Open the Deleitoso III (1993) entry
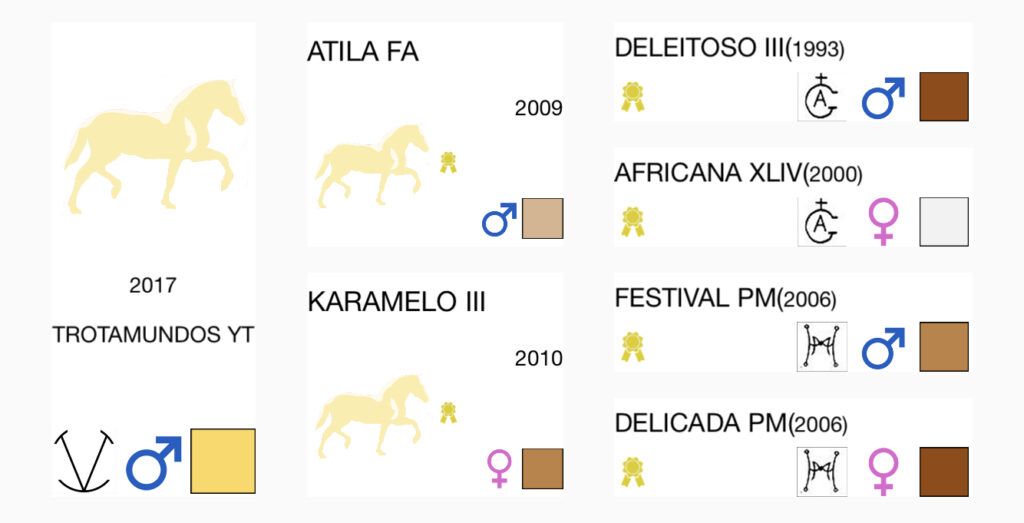Image resolution: width=1024 pixels, height=523 pixels. (x=729, y=48)
